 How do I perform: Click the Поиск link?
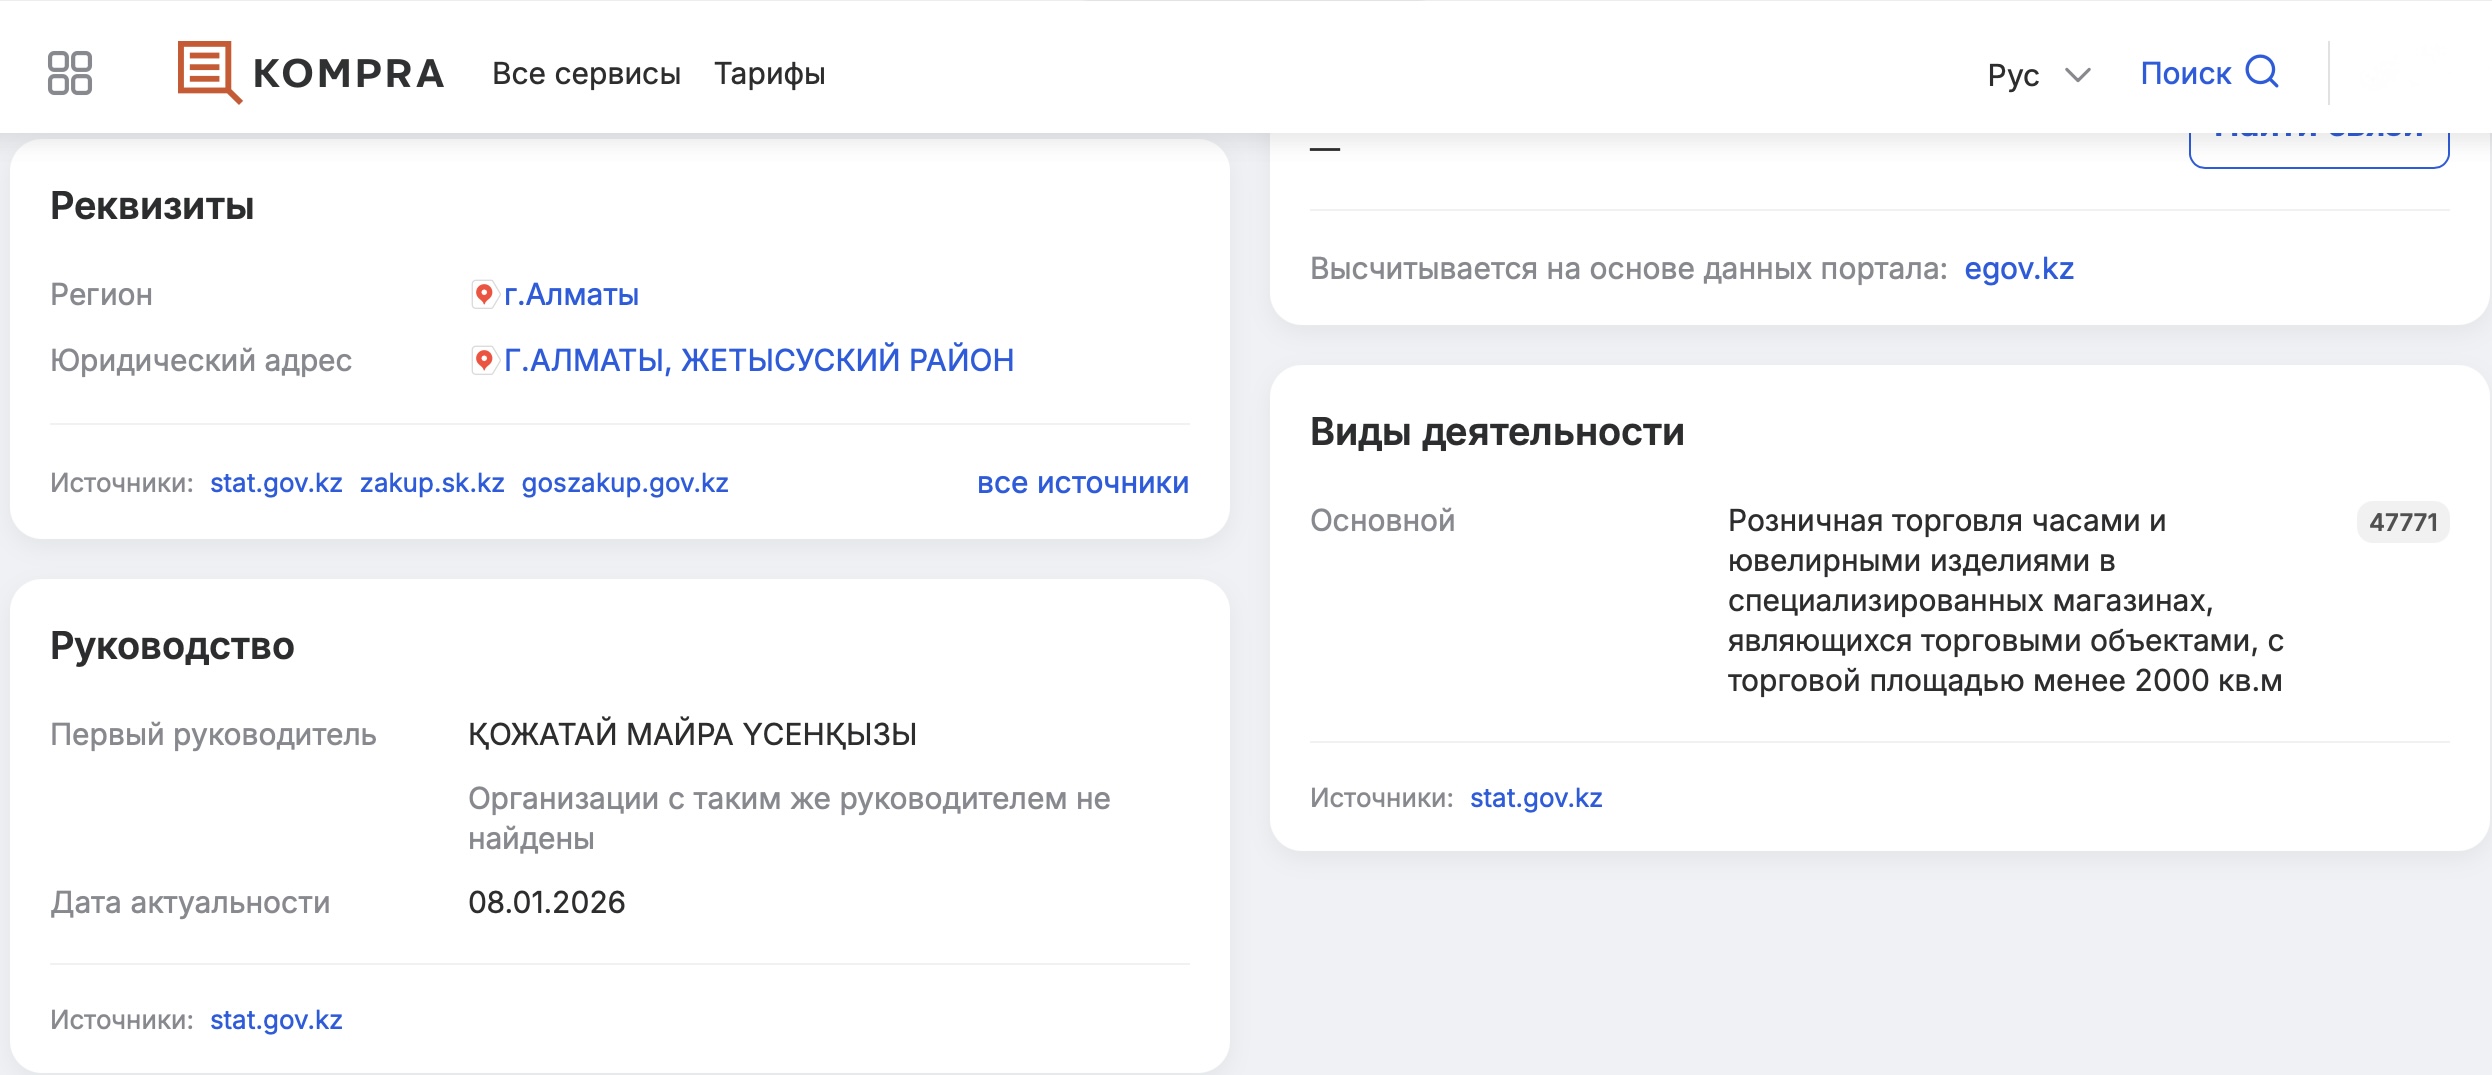click(2185, 73)
